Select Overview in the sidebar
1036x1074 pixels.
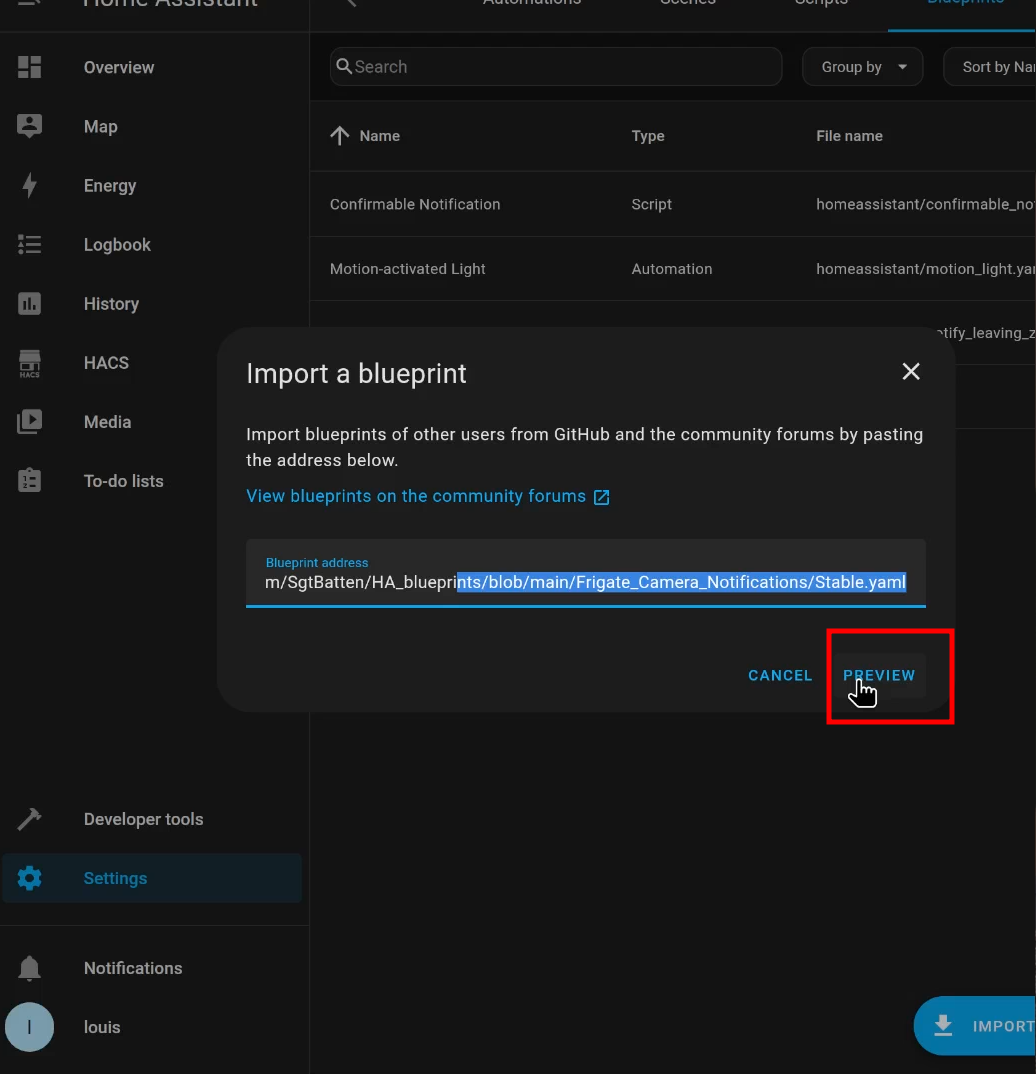[152, 67]
